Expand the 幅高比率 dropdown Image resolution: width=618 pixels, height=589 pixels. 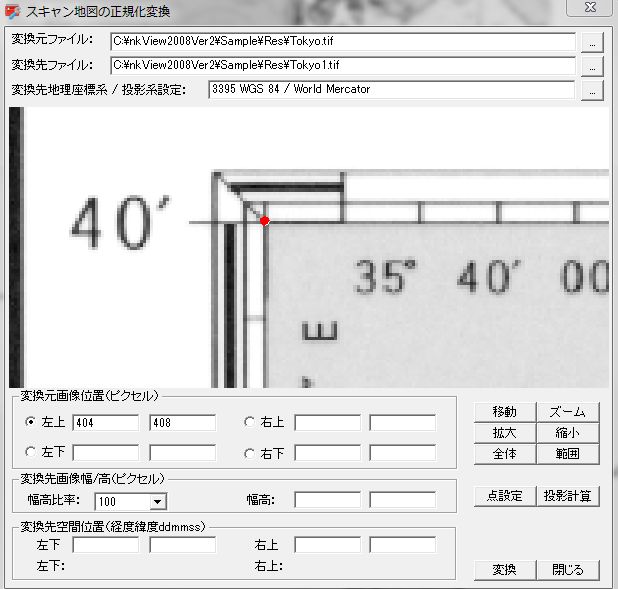pos(158,501)
